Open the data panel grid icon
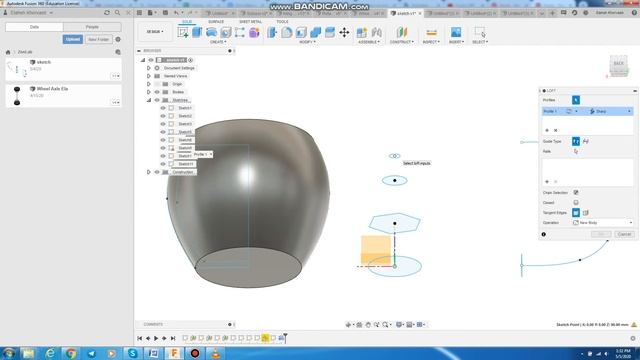Screen dimensions: 640x360 pyautogui.click(x=139, y=13)
